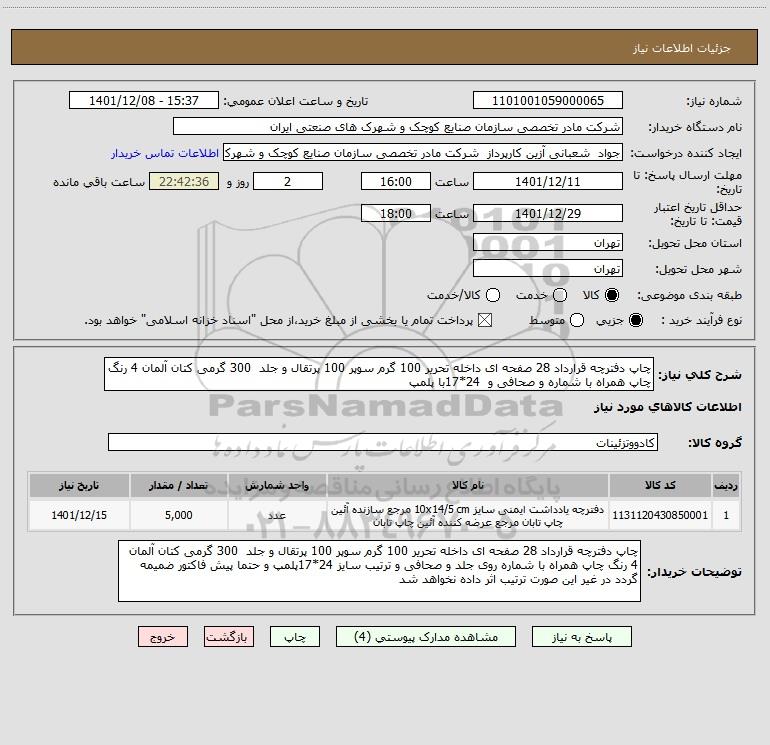Viewport: 770px width, 745px height.
Task: Select the کالا/خدمت radio button
Action: pos(493,295)
